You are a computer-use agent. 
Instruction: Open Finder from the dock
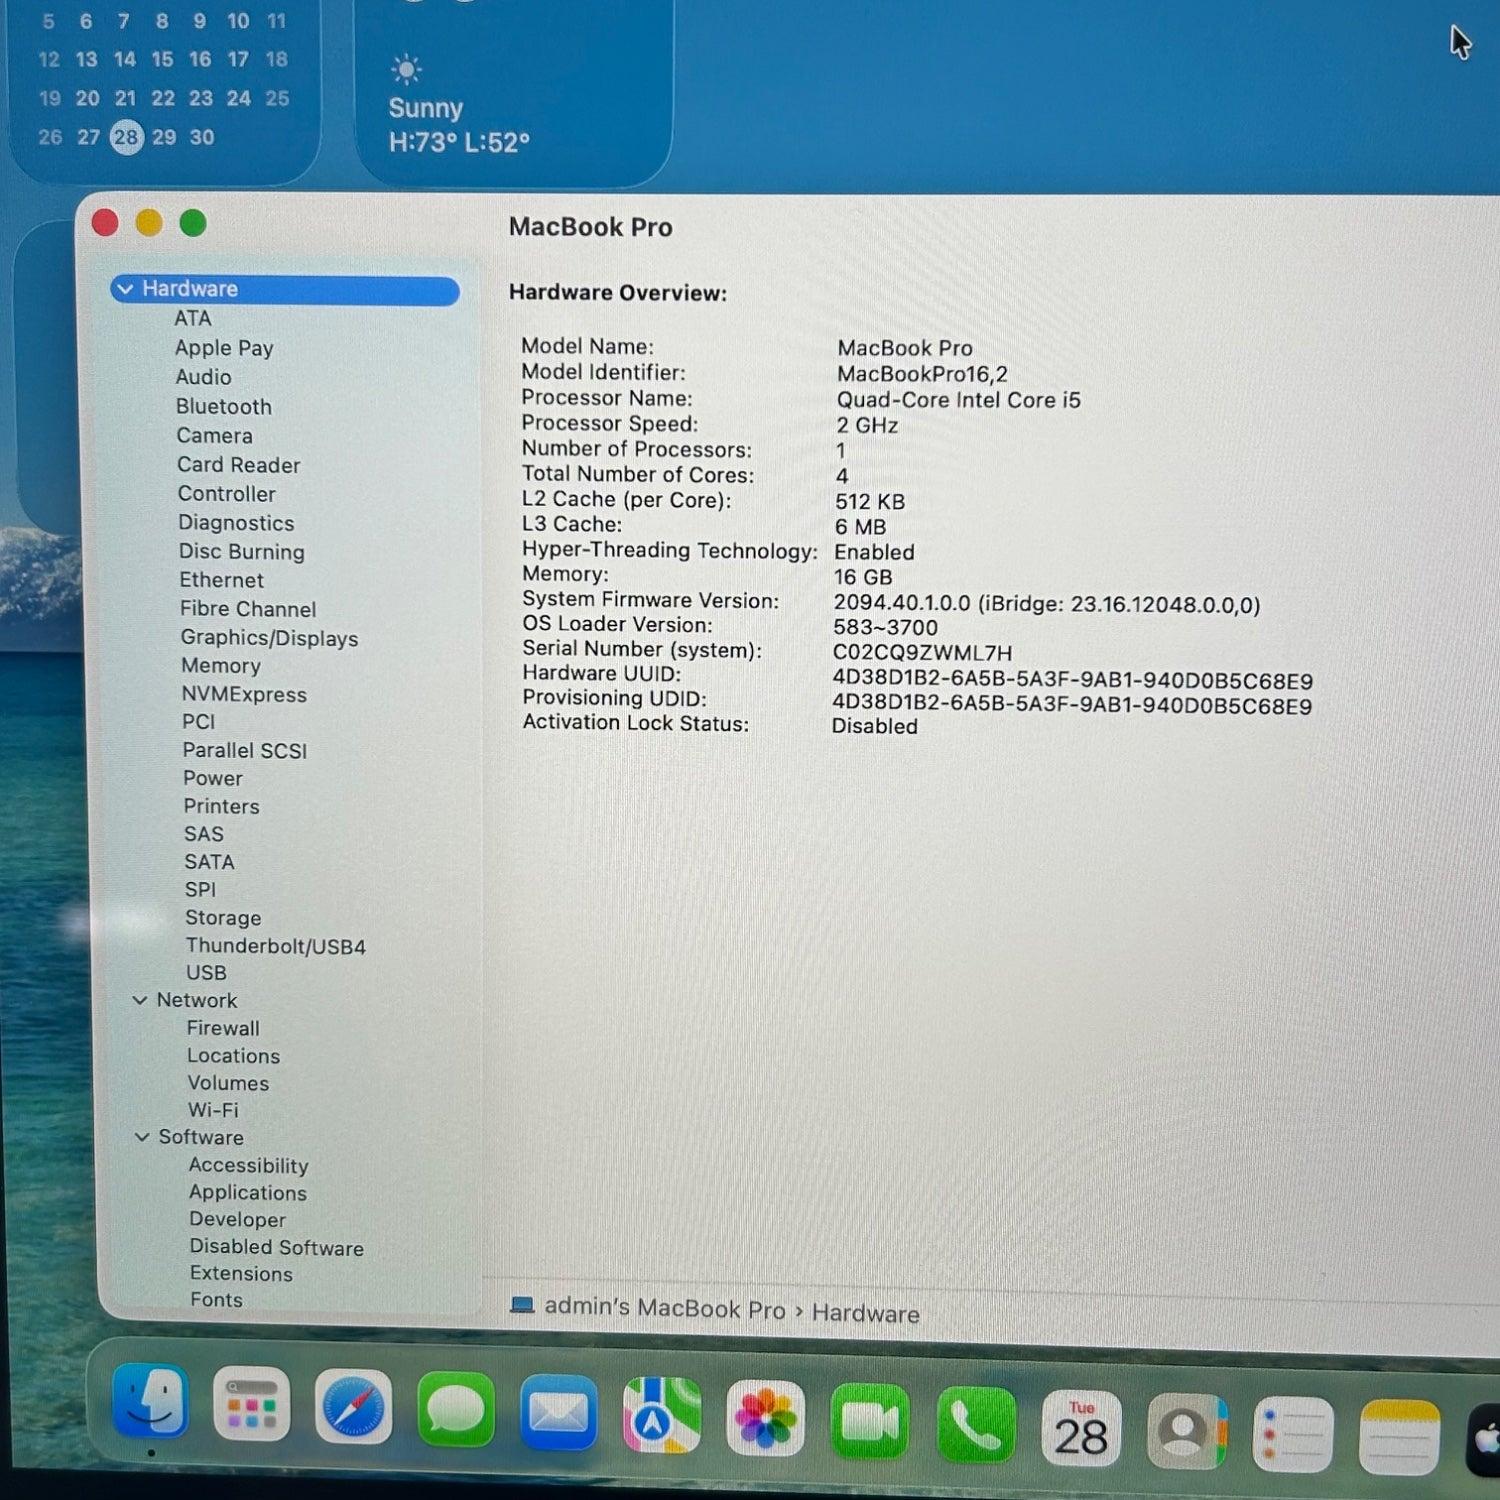click(150, 1402)
